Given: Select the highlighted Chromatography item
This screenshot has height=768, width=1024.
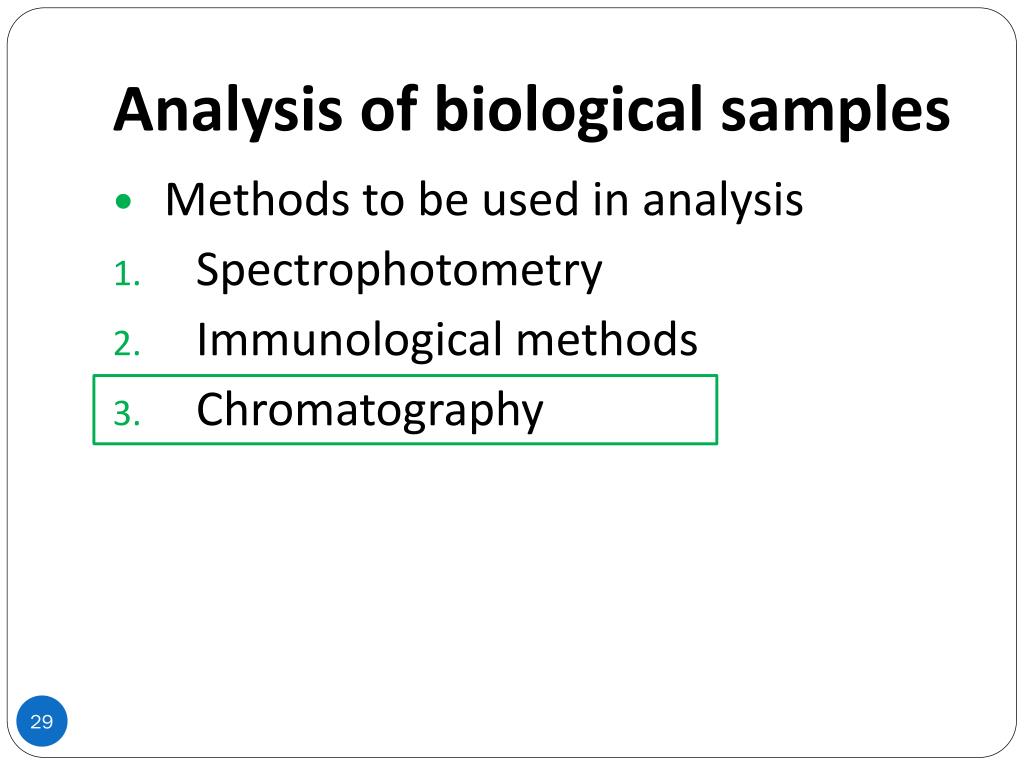Looking at the screenshot, I should (x=370, y=409).
